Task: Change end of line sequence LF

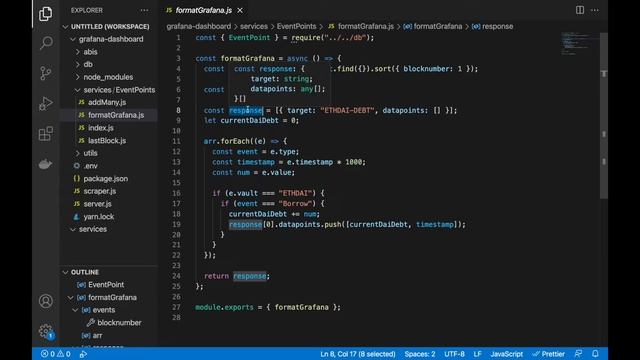Action: 477,354
